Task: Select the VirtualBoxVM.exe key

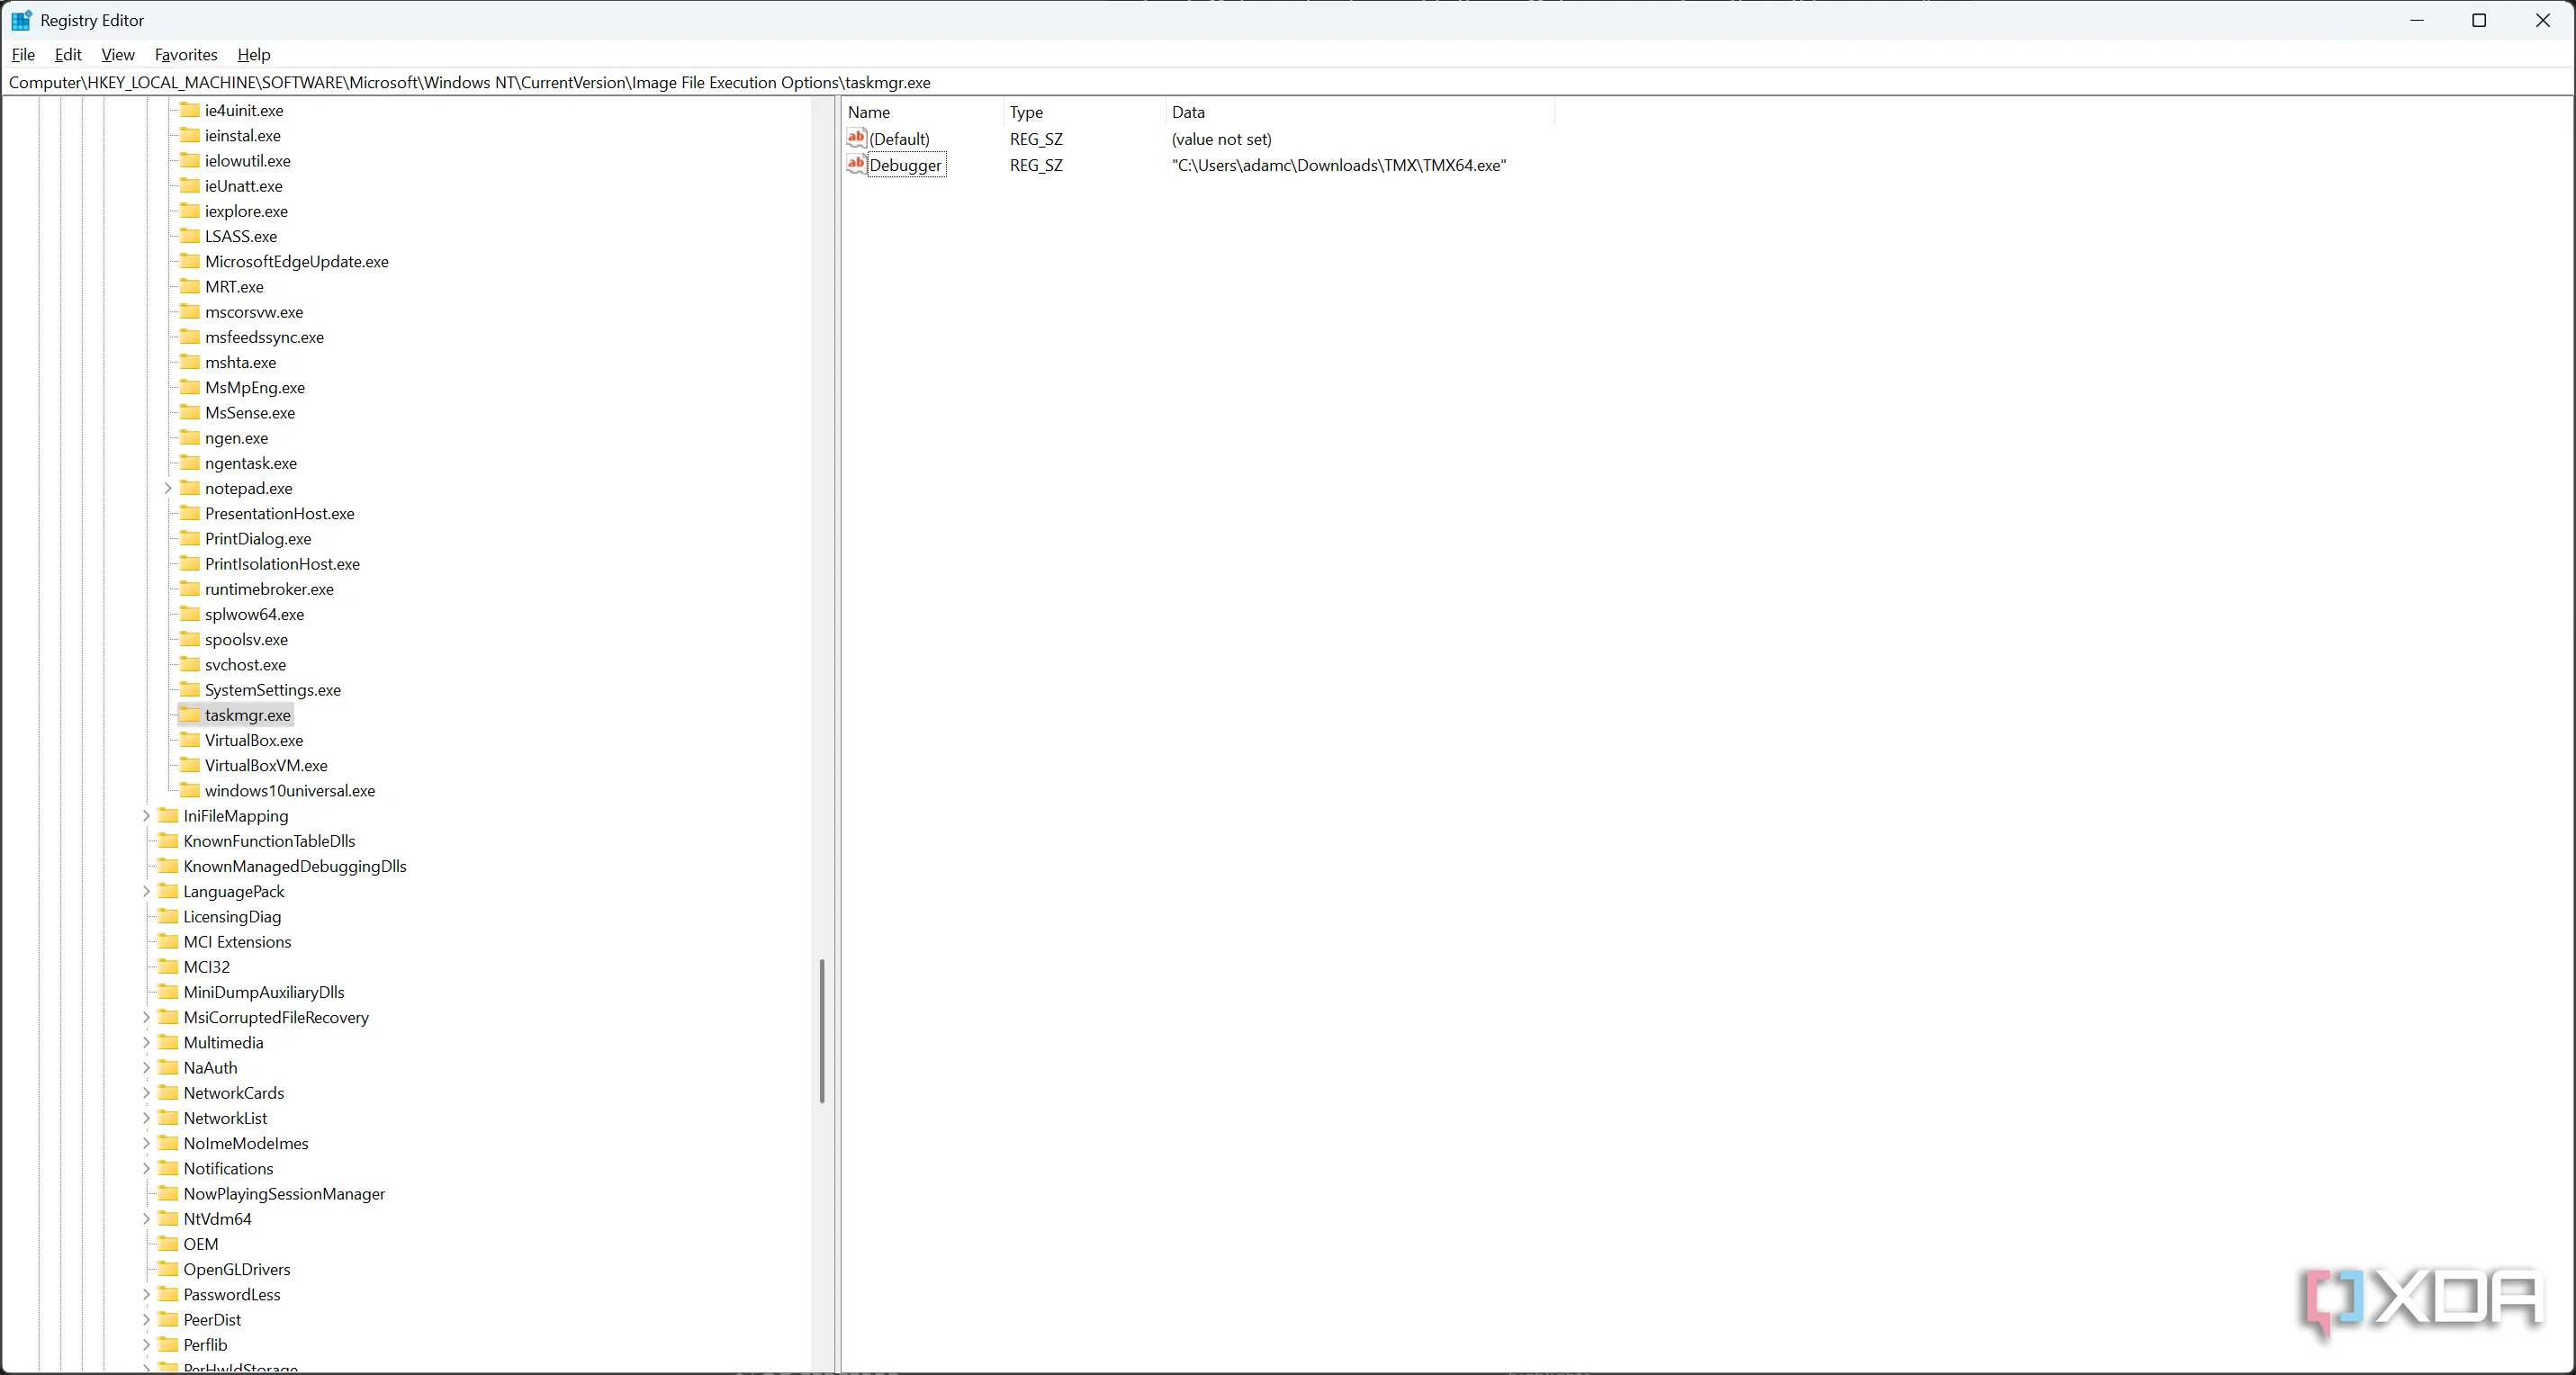Action: click(266, 765)
